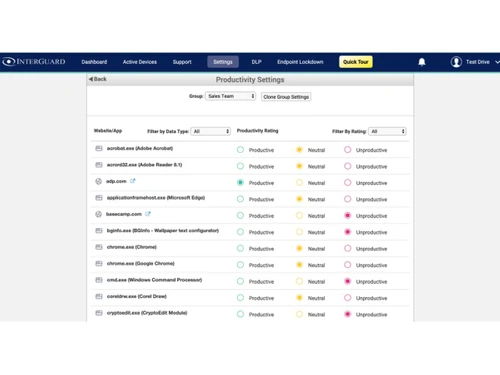Click the app icon beside coreldrw.exe
This screenshot has width=500, height=375.
pyautogui.click(x=99, y=296)
